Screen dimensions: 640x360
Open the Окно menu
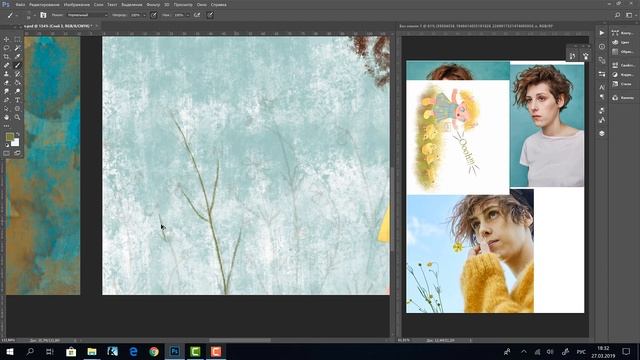(x=202, y=4)
